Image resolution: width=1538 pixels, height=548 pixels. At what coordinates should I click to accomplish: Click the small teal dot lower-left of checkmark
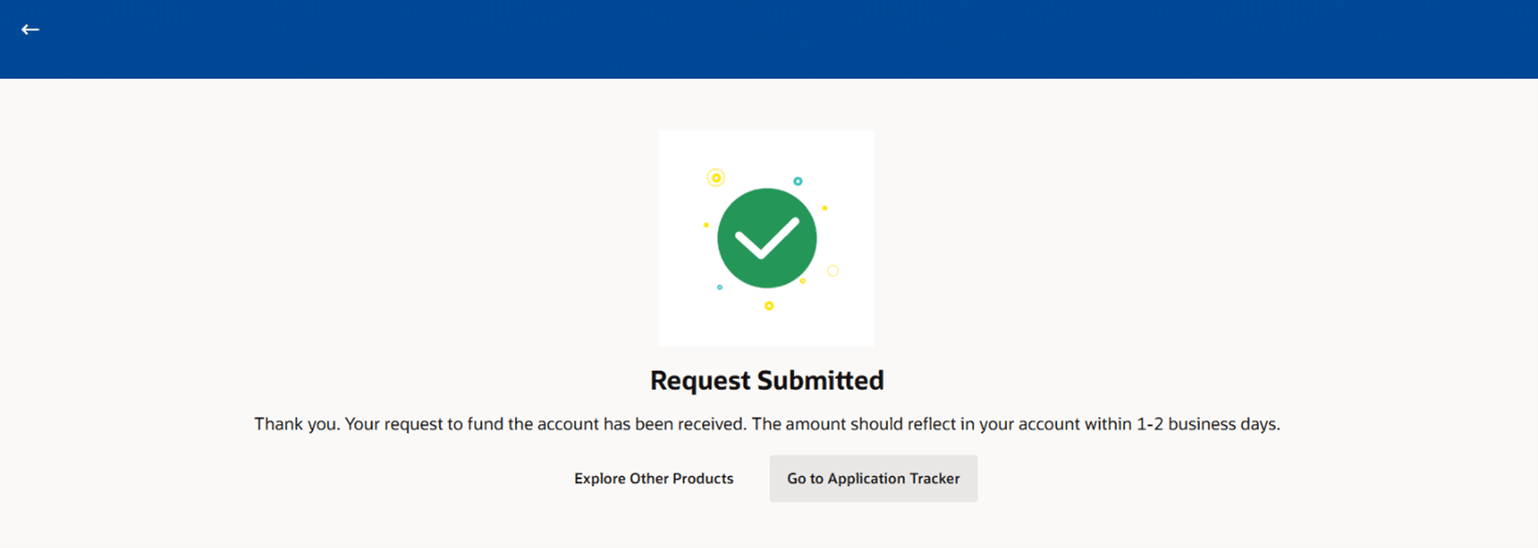[719, 287]
